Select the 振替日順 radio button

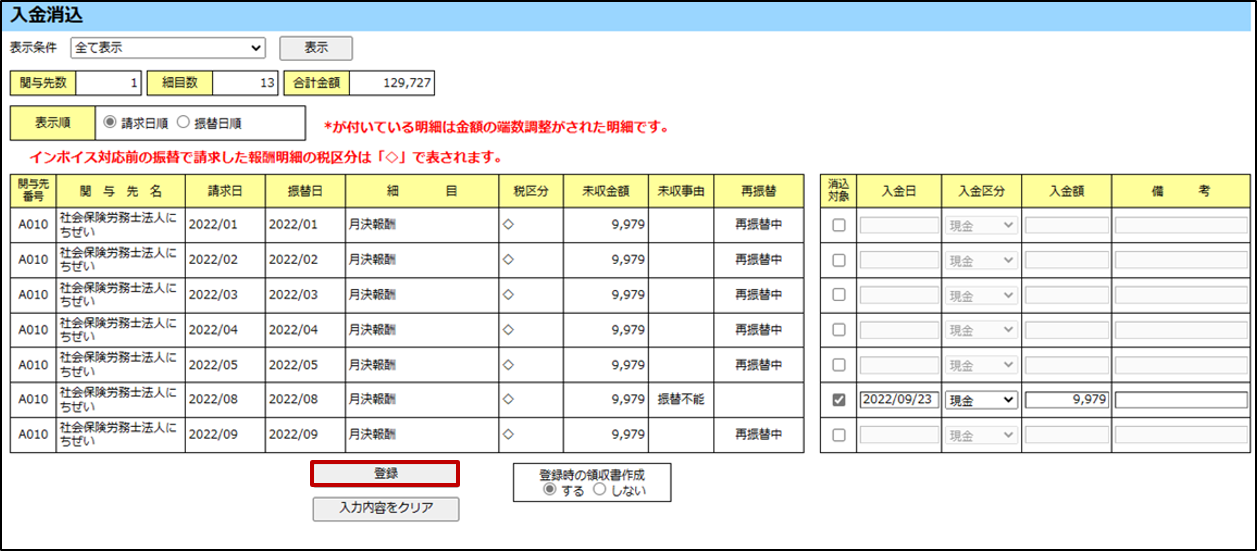click(183, 123)
